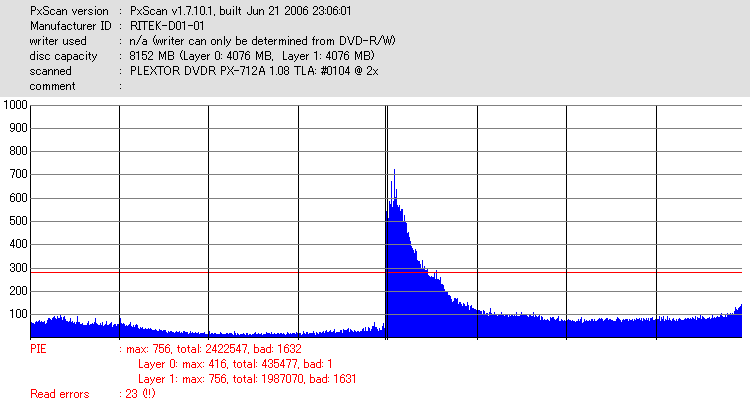Click the Layer 1 max 756 statistics line
This screenshot has height=406, width=750.
pos(247,379)
